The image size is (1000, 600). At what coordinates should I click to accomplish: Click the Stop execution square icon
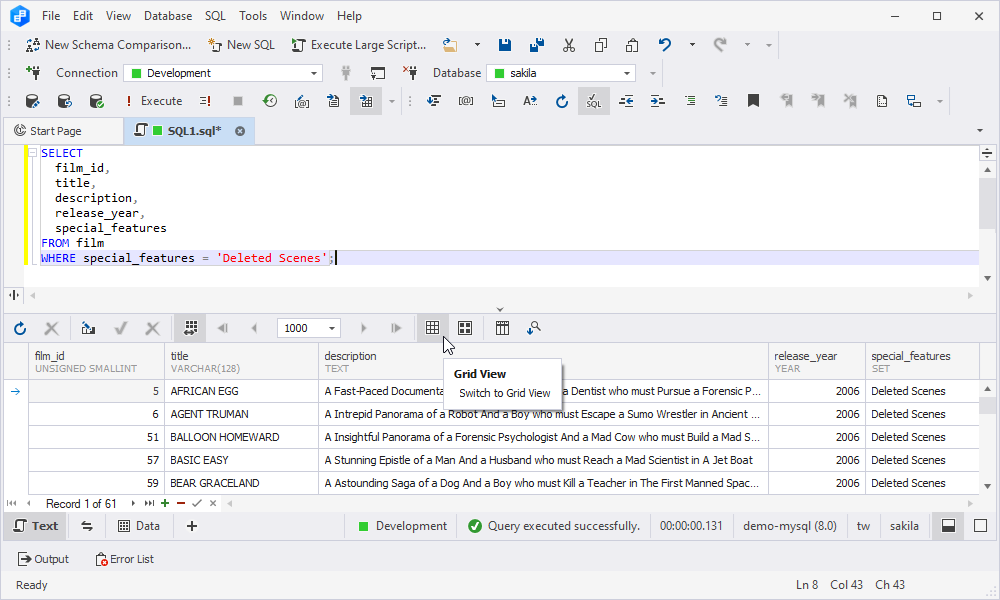pos(238,101)
